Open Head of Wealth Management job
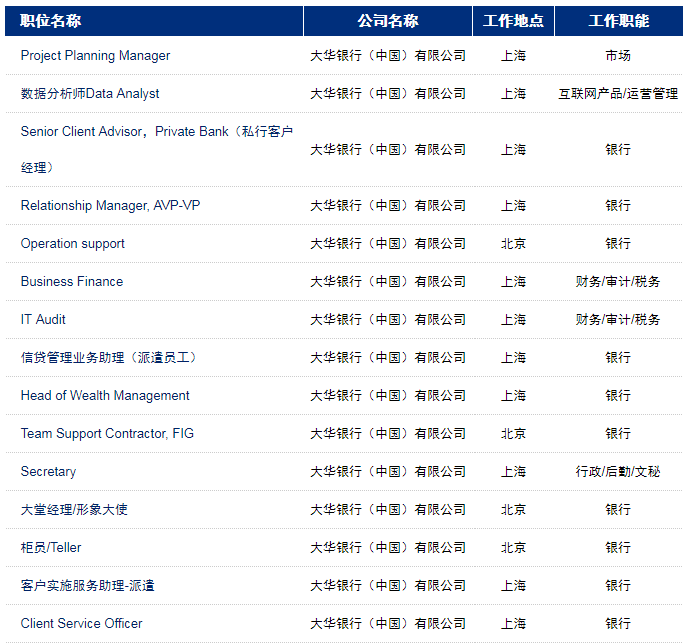 (x=105, y=396)
